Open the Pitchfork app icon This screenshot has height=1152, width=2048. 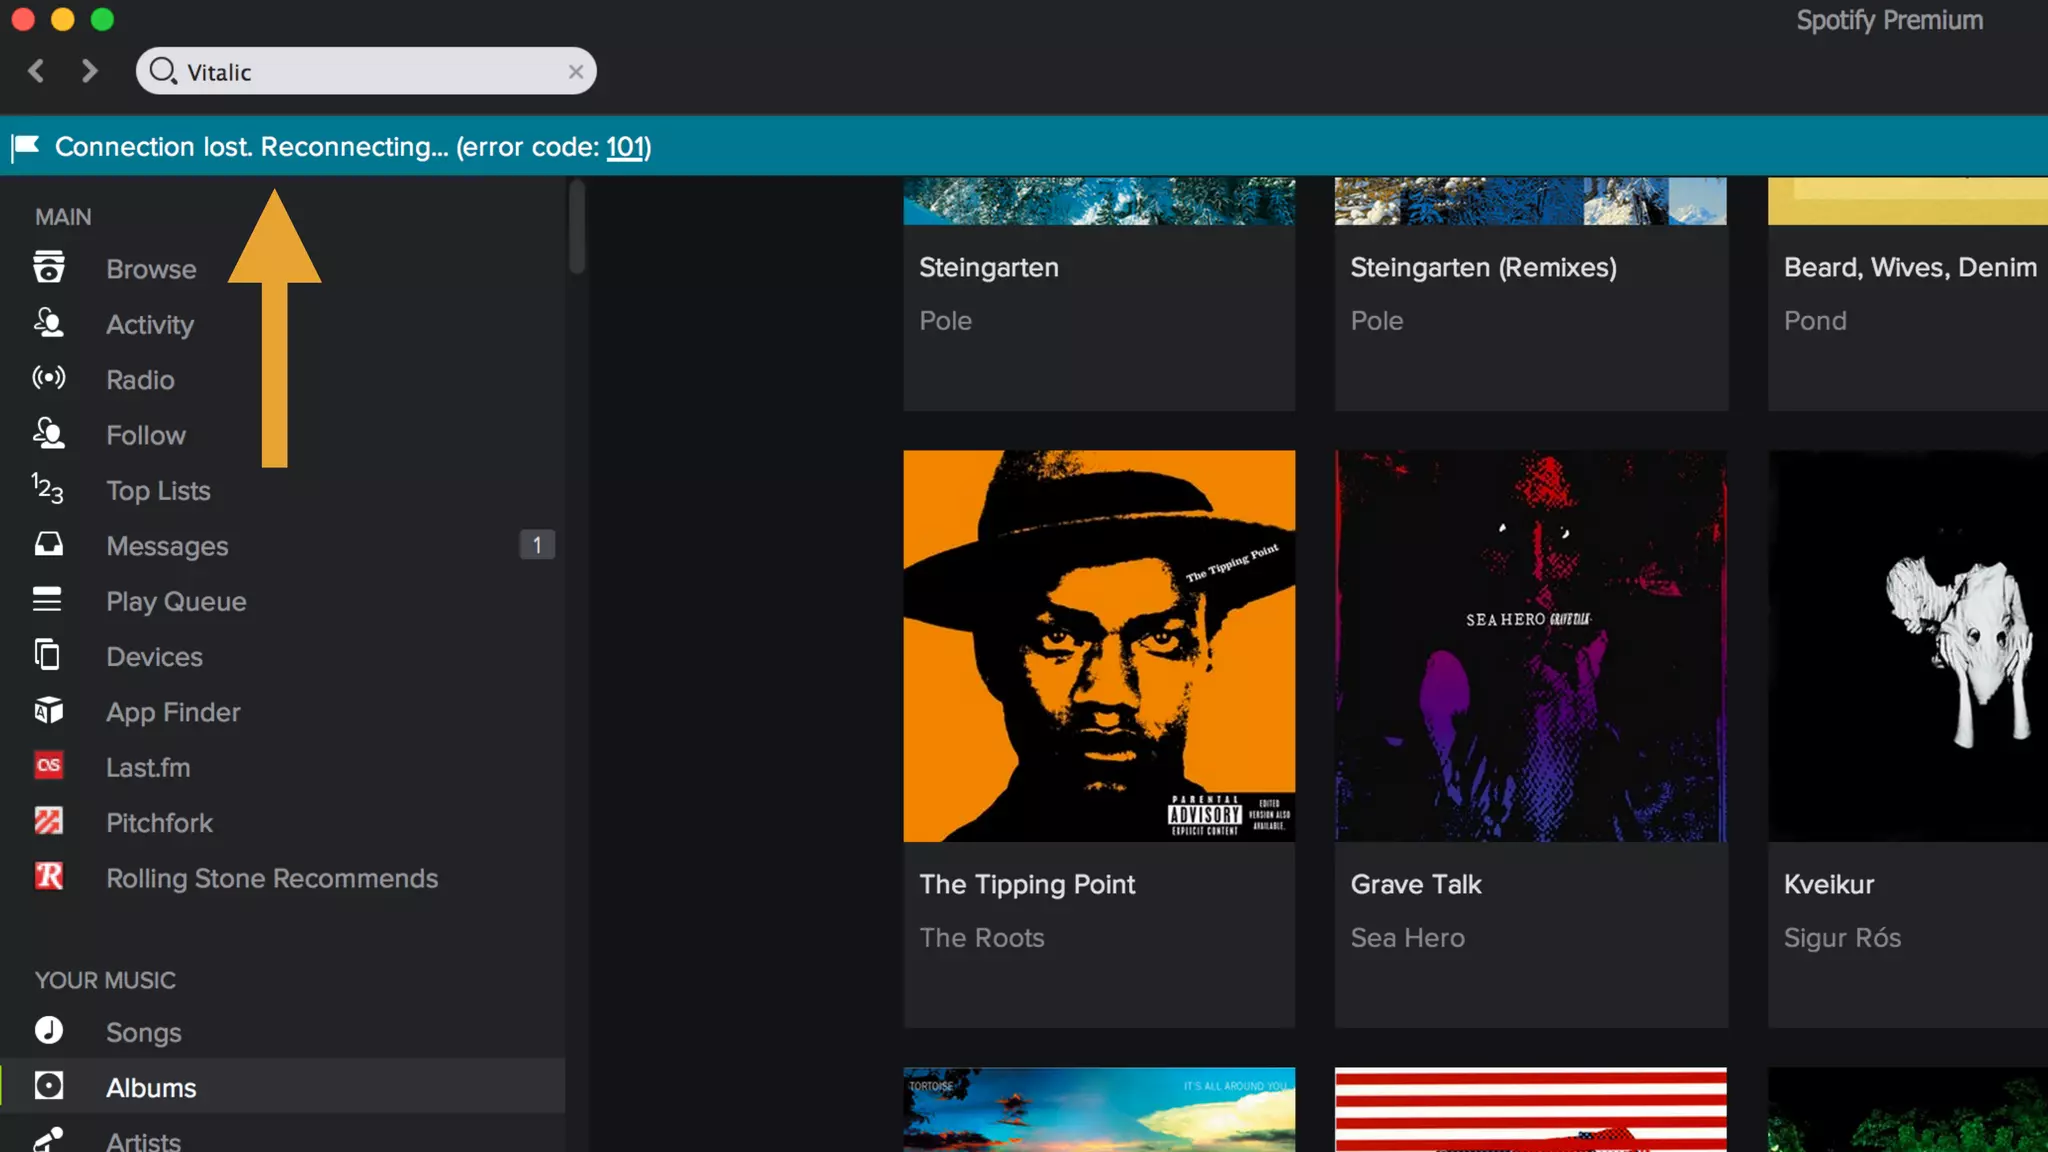[48, 822]
